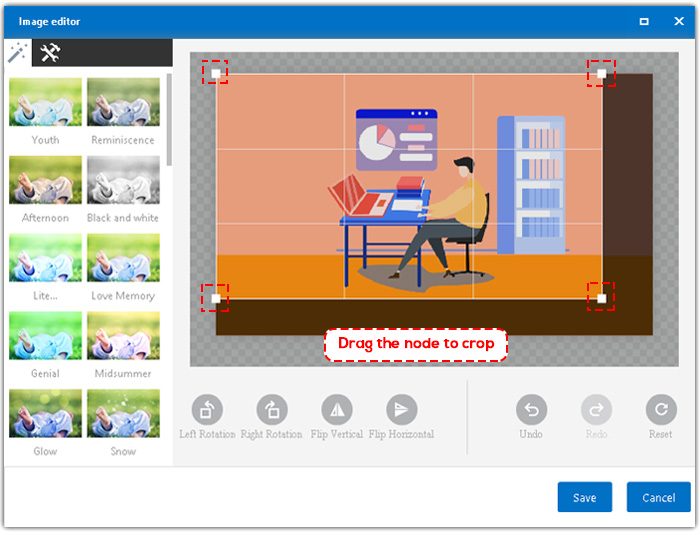The width and height of the screenshot is (700, 535).
Task: Open the magic wand filters tab
Action: pos(18,53)
